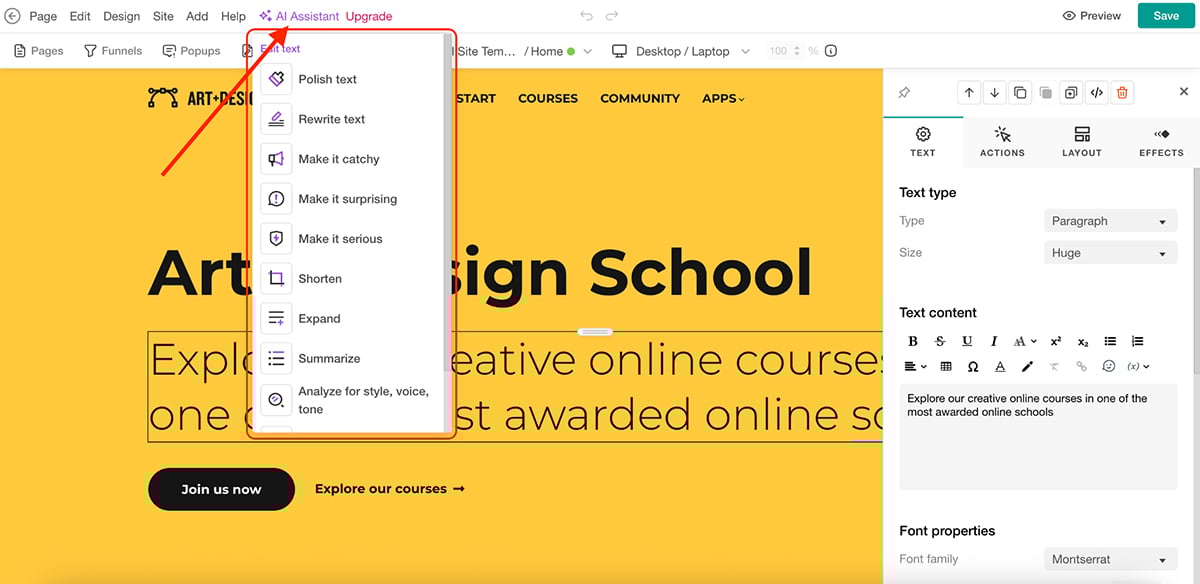Open the Size dropdown showing Huge

pyautogui.click(x=1110, y=252)
